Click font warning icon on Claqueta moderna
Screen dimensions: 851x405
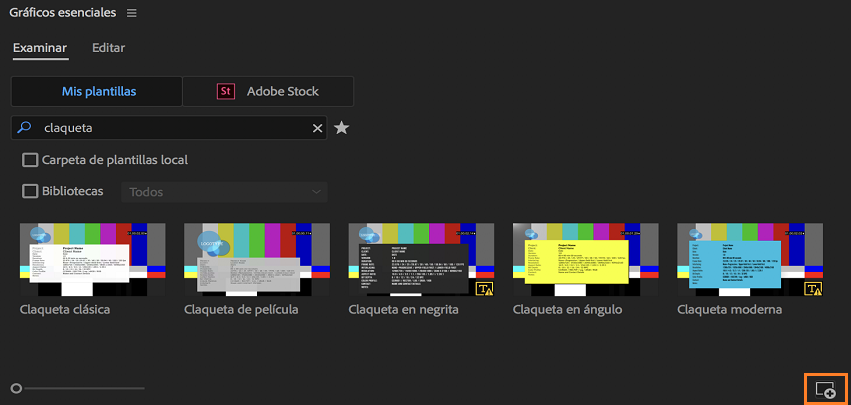pos(813,289)
